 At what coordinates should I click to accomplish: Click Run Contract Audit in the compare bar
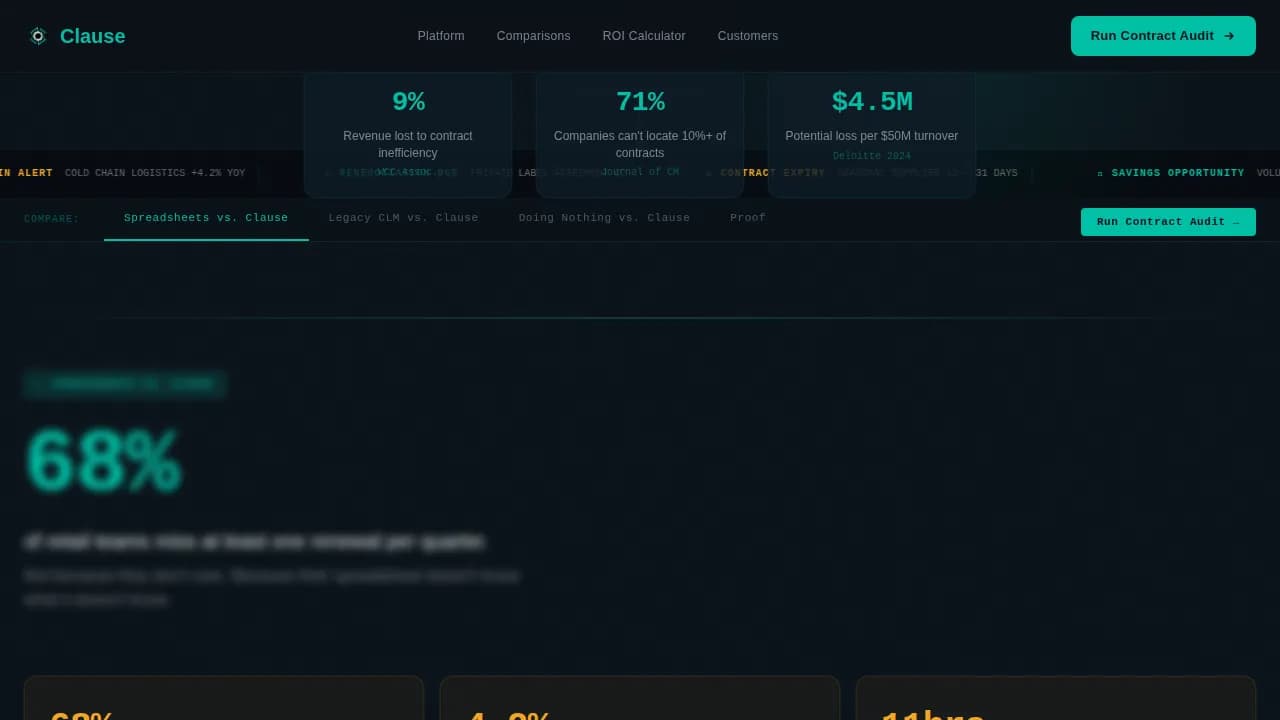[1168, 222]
